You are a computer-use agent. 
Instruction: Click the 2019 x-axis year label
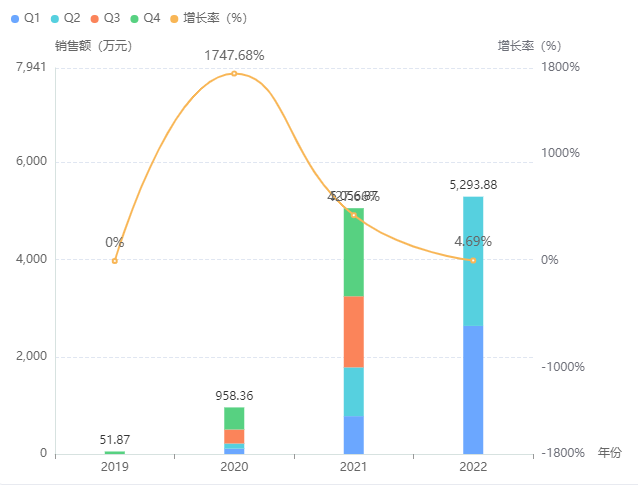115,468
